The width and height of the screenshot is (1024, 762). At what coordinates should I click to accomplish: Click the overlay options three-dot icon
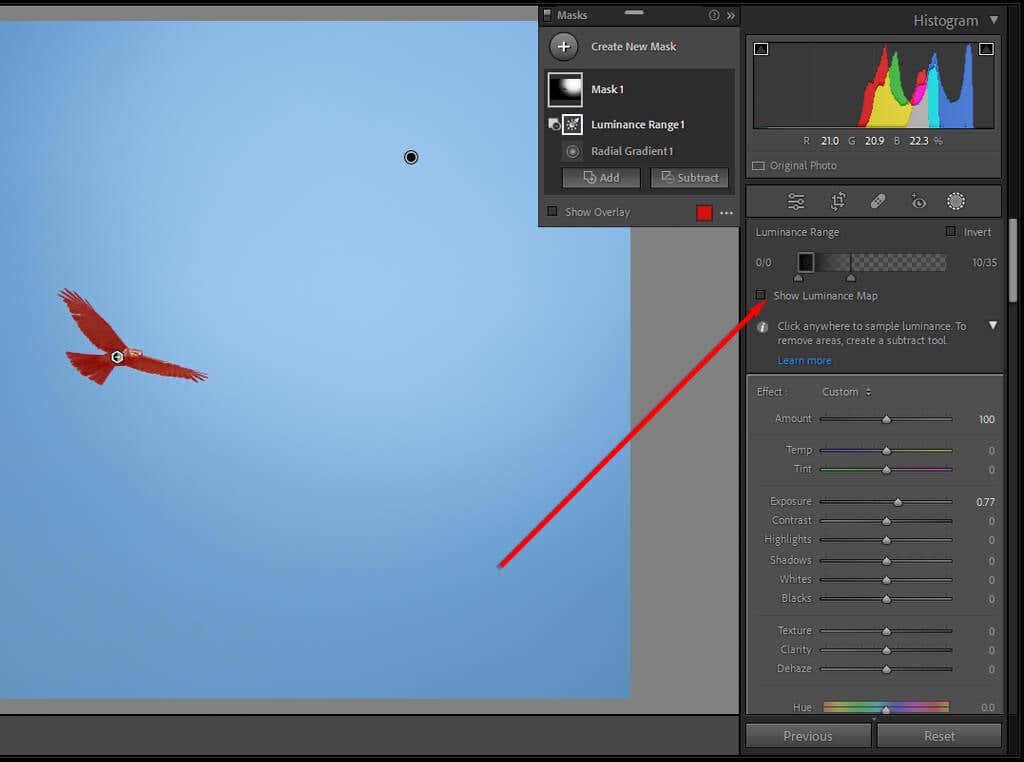726,213
